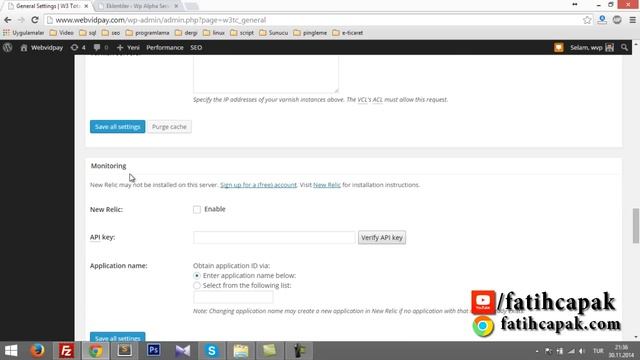Click the Purge cache button
Viewport: 640px width, 360px height.
pos(169,127)
